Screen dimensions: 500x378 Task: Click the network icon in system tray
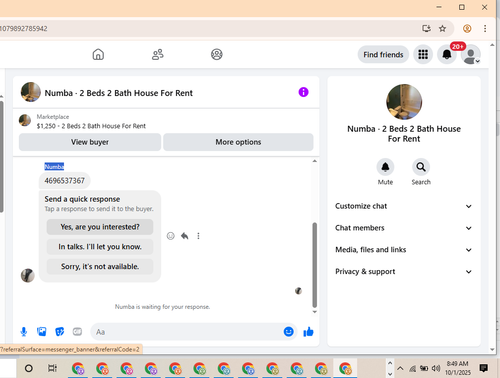412,368
